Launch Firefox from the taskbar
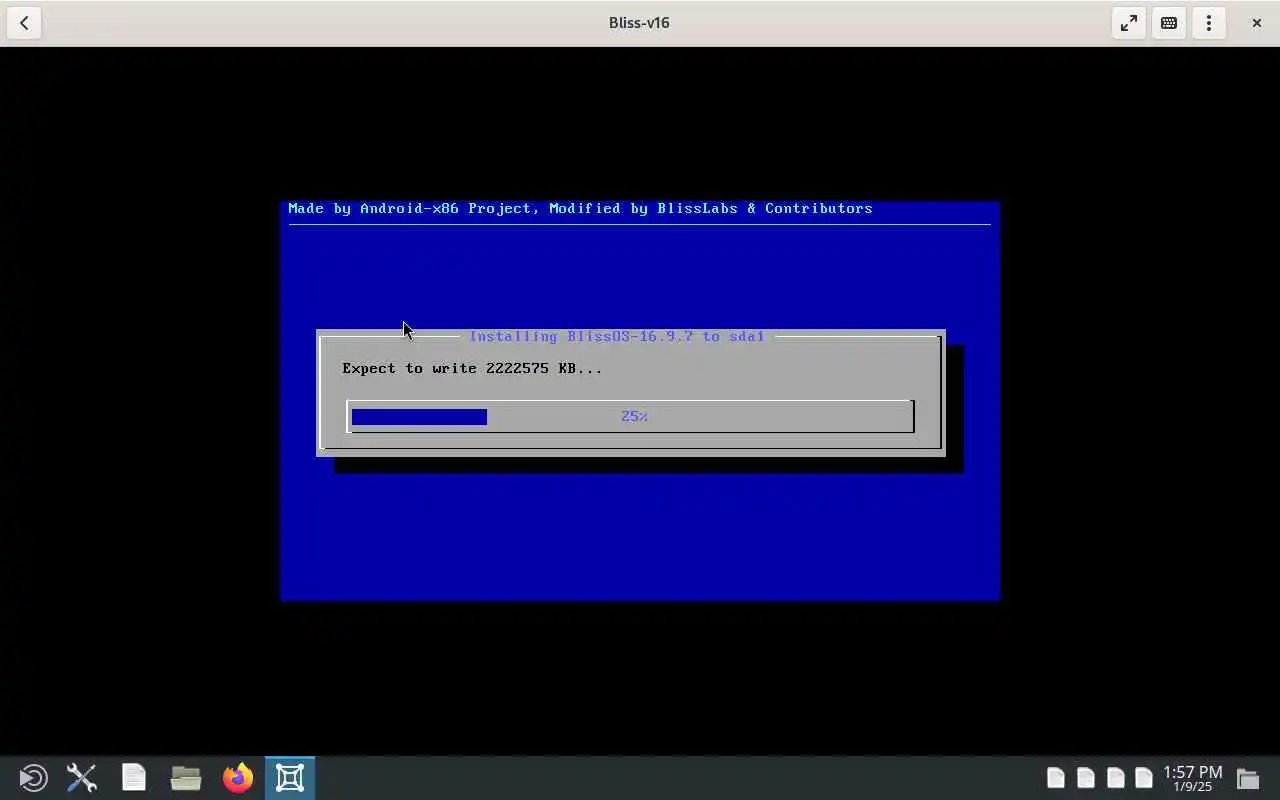 point(238,778)
